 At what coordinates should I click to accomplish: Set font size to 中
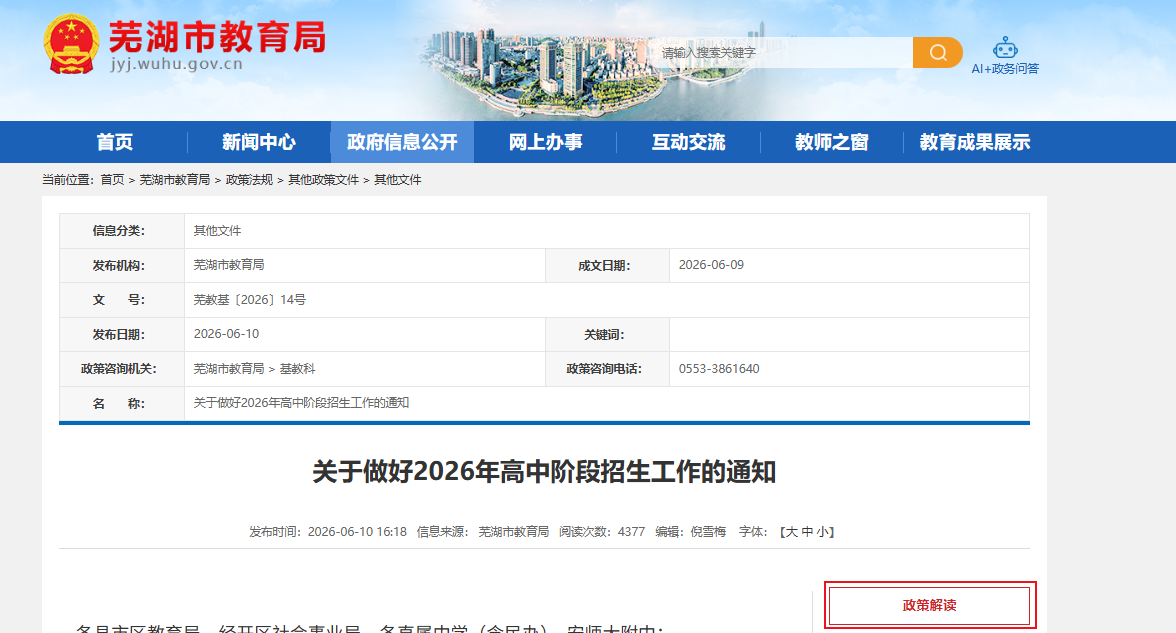pos(807,532)
